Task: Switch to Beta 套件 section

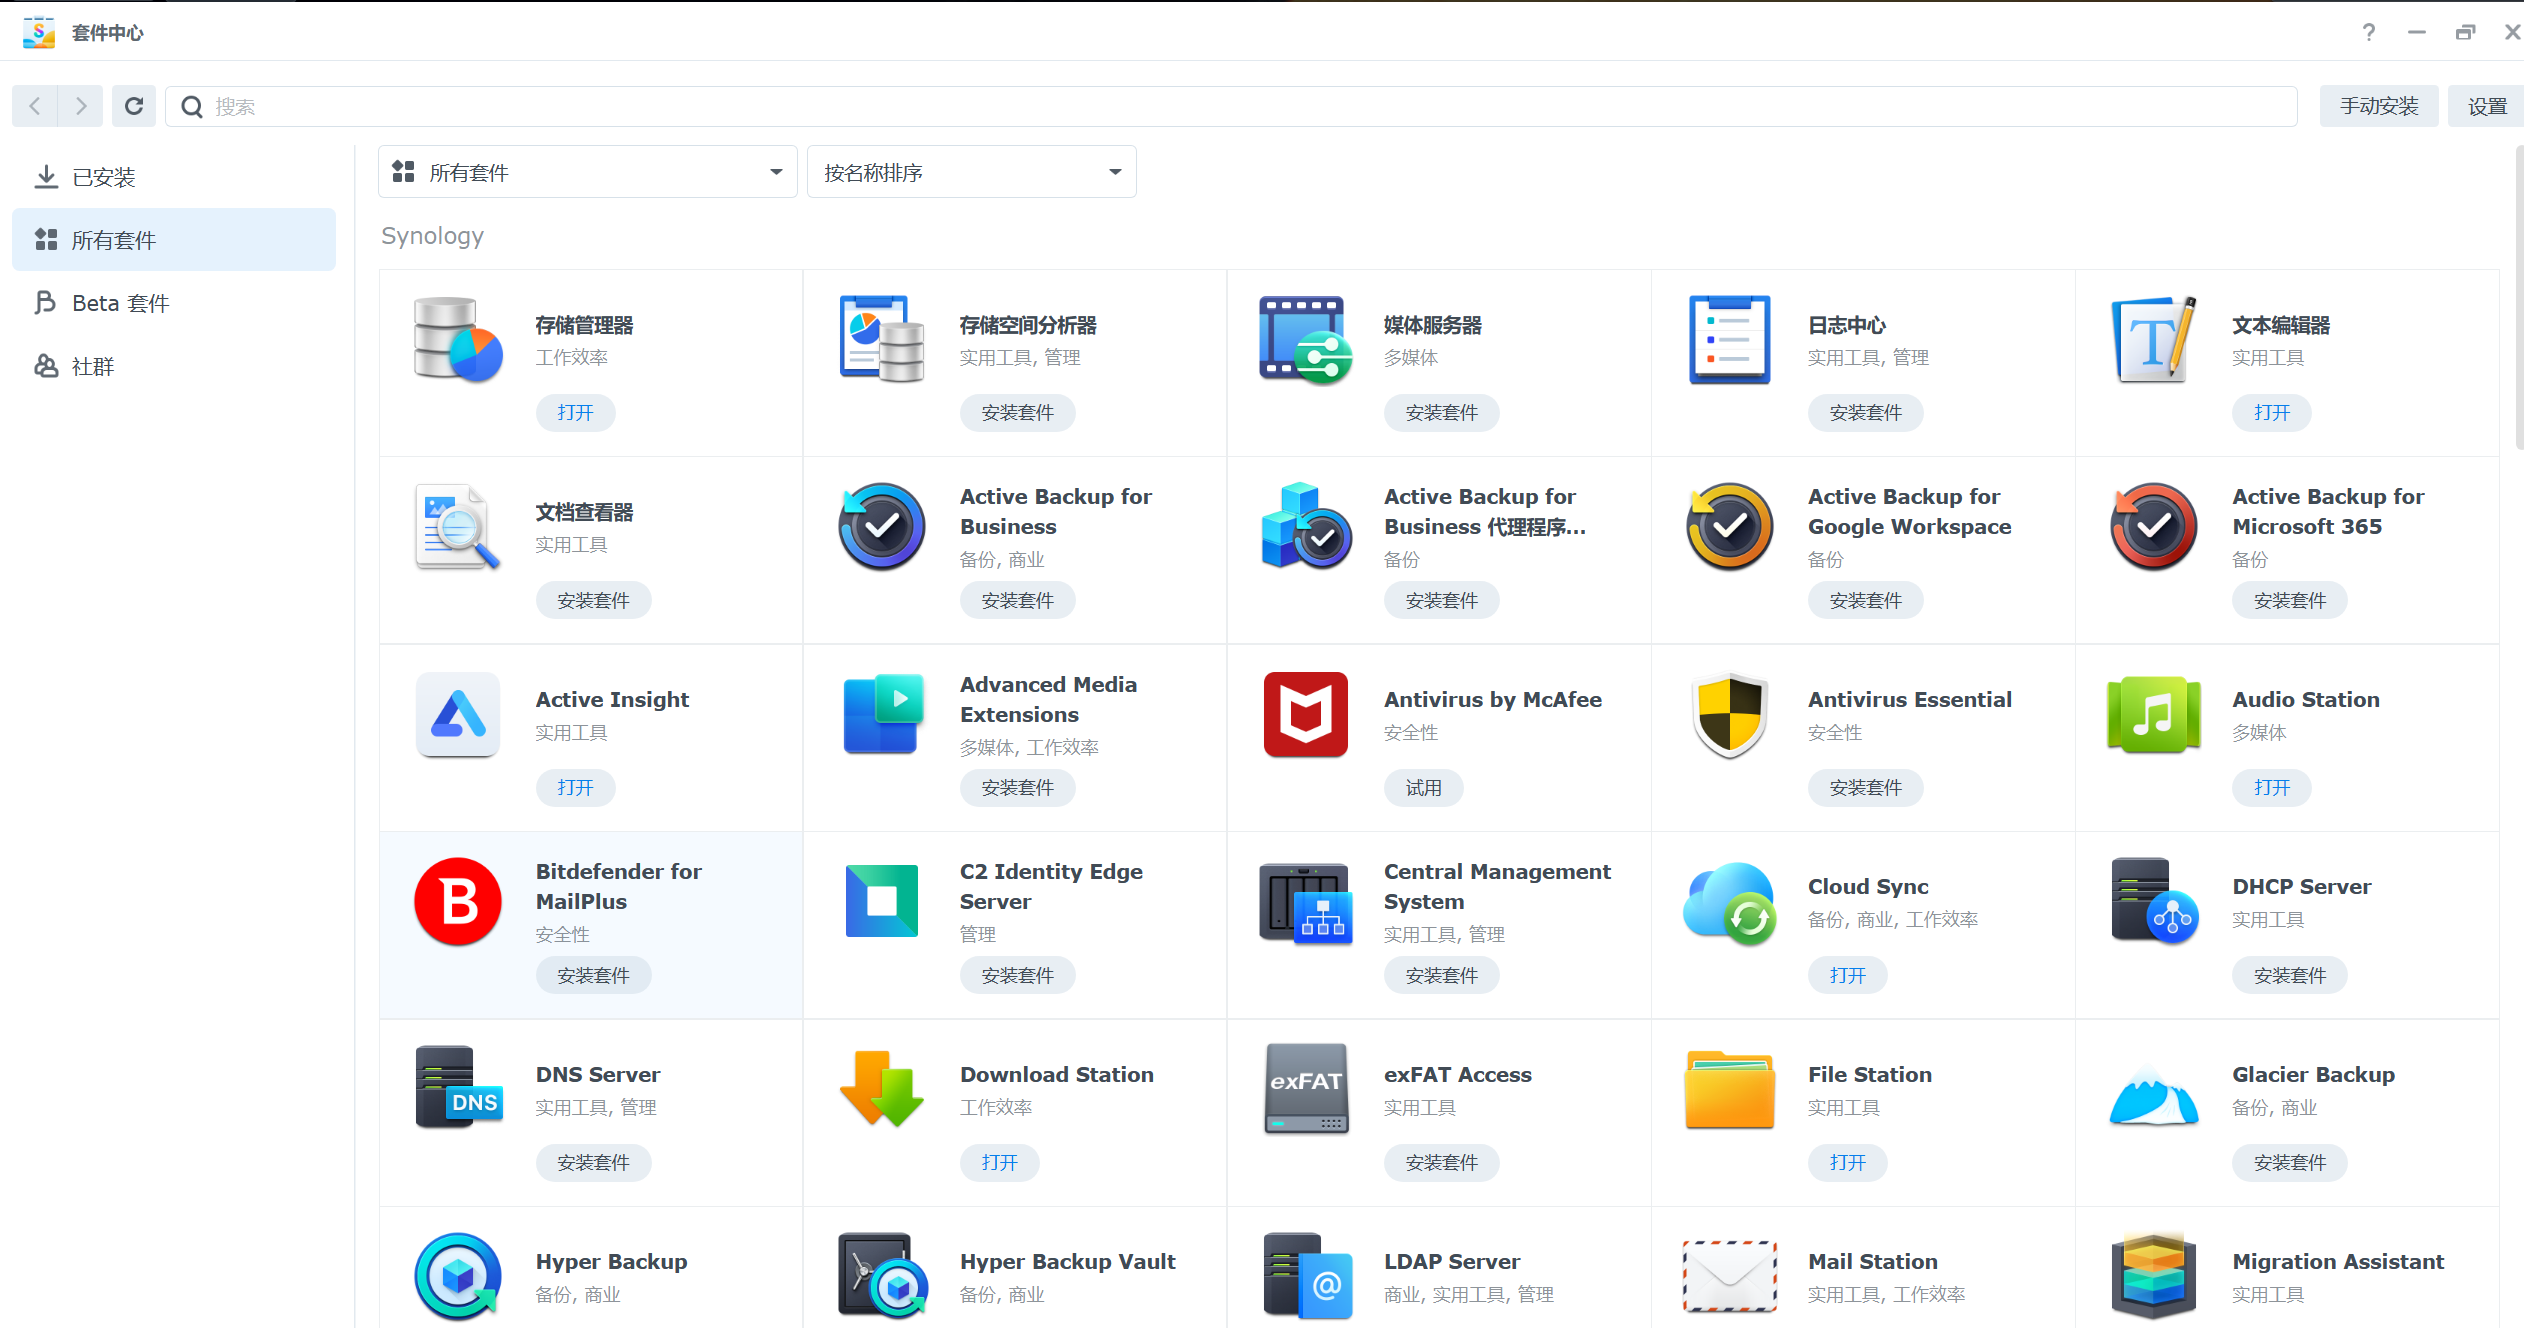Action: click(x=120, y=303)
